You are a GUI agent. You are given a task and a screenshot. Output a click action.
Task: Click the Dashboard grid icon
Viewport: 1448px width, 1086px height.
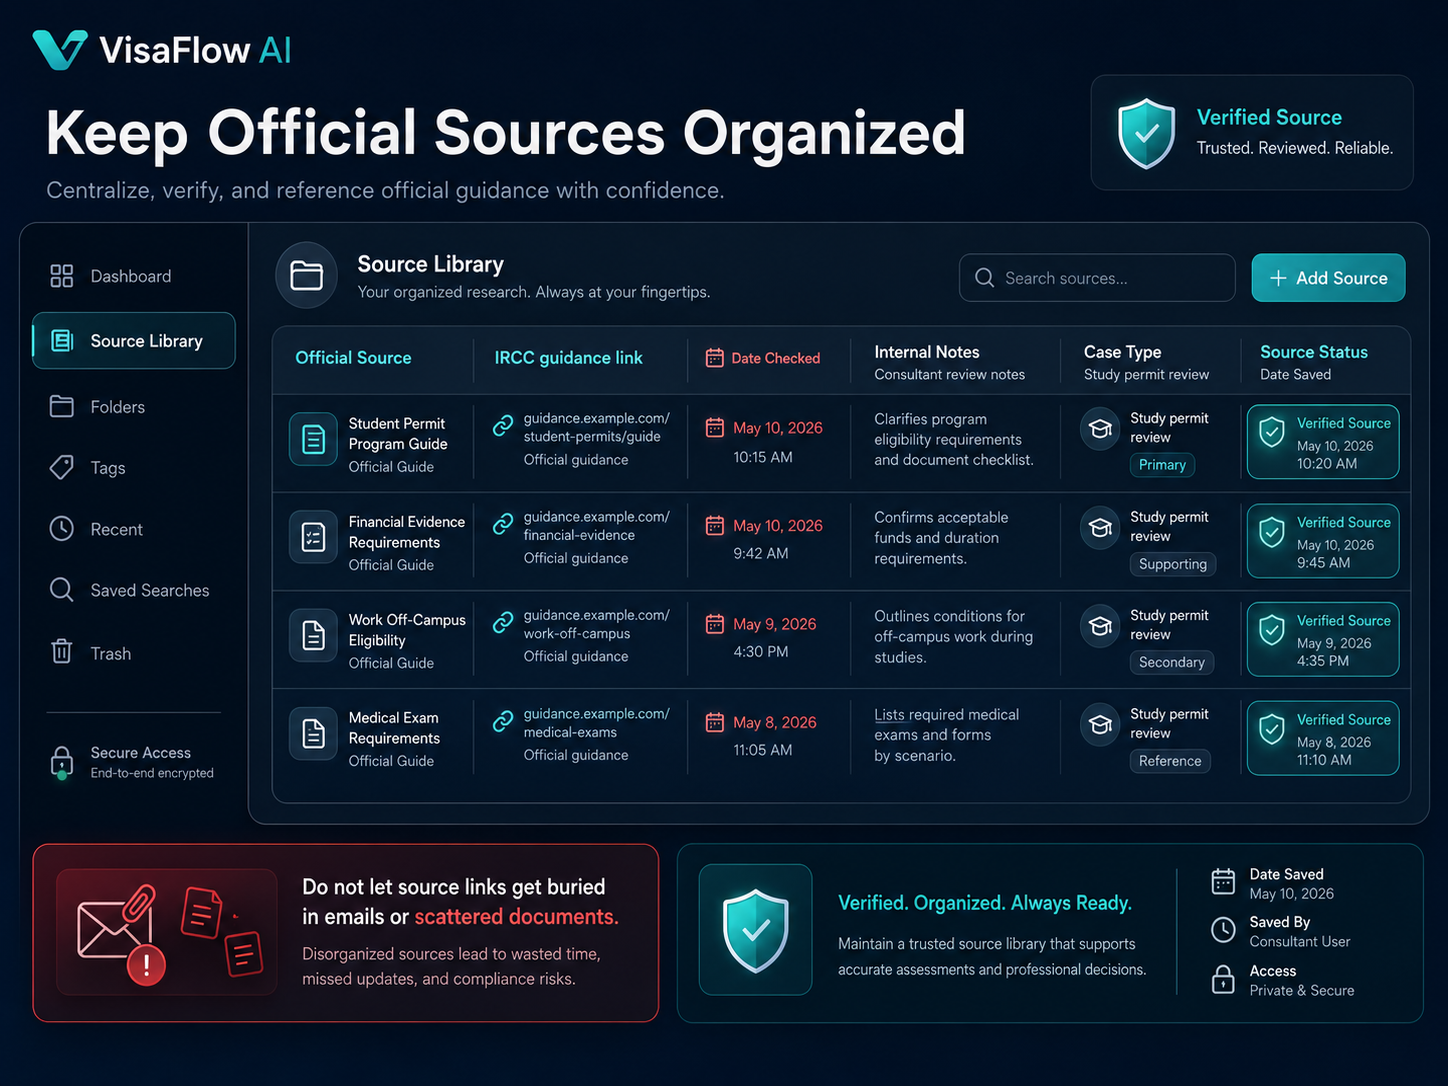tap(62, 276)
